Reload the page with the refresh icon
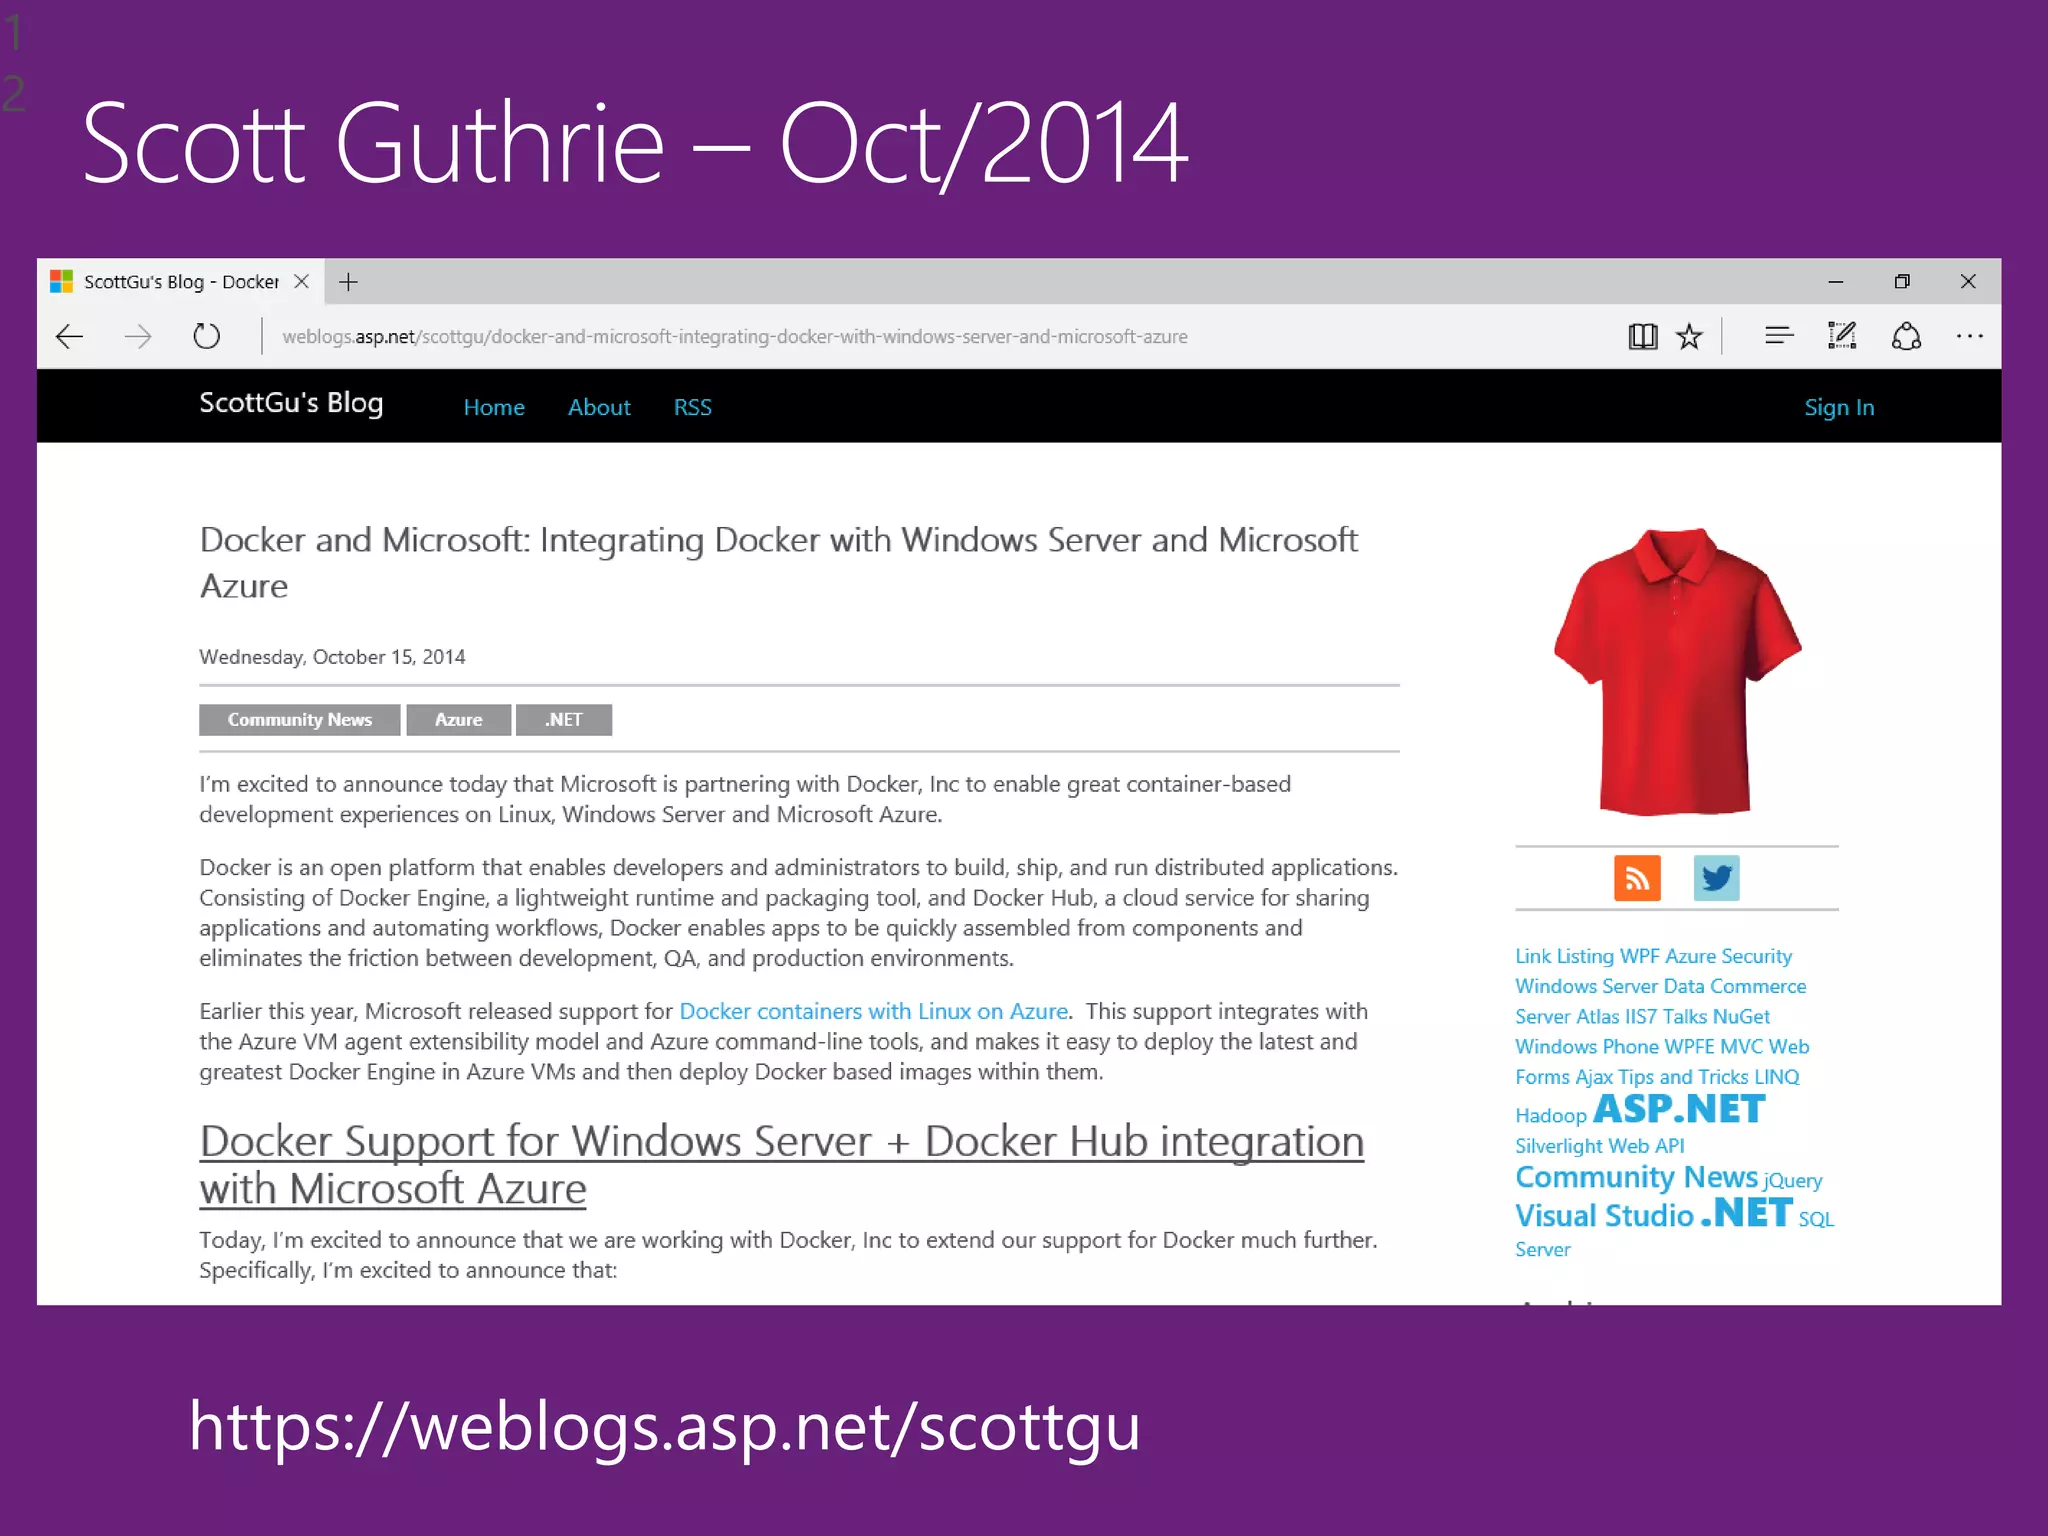The width and height of the screenshot is (2048, 1536). 206,336
